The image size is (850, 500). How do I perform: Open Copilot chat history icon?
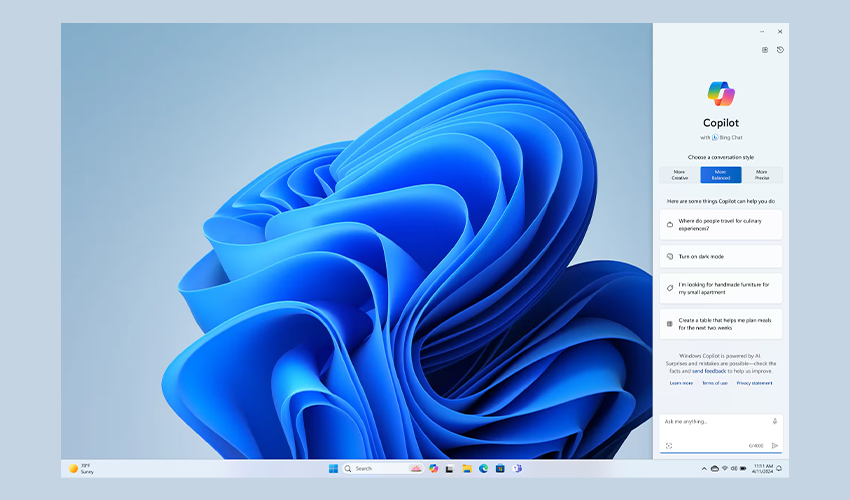click(x=780, y=50)
